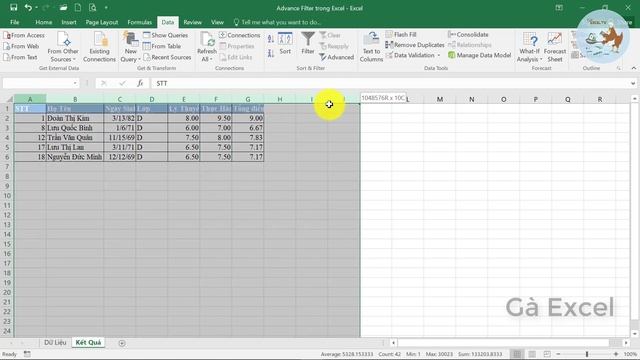This screenshot has height=360, width=640.
Task: Click the Select All corner triangle
Action: (9, 99)
